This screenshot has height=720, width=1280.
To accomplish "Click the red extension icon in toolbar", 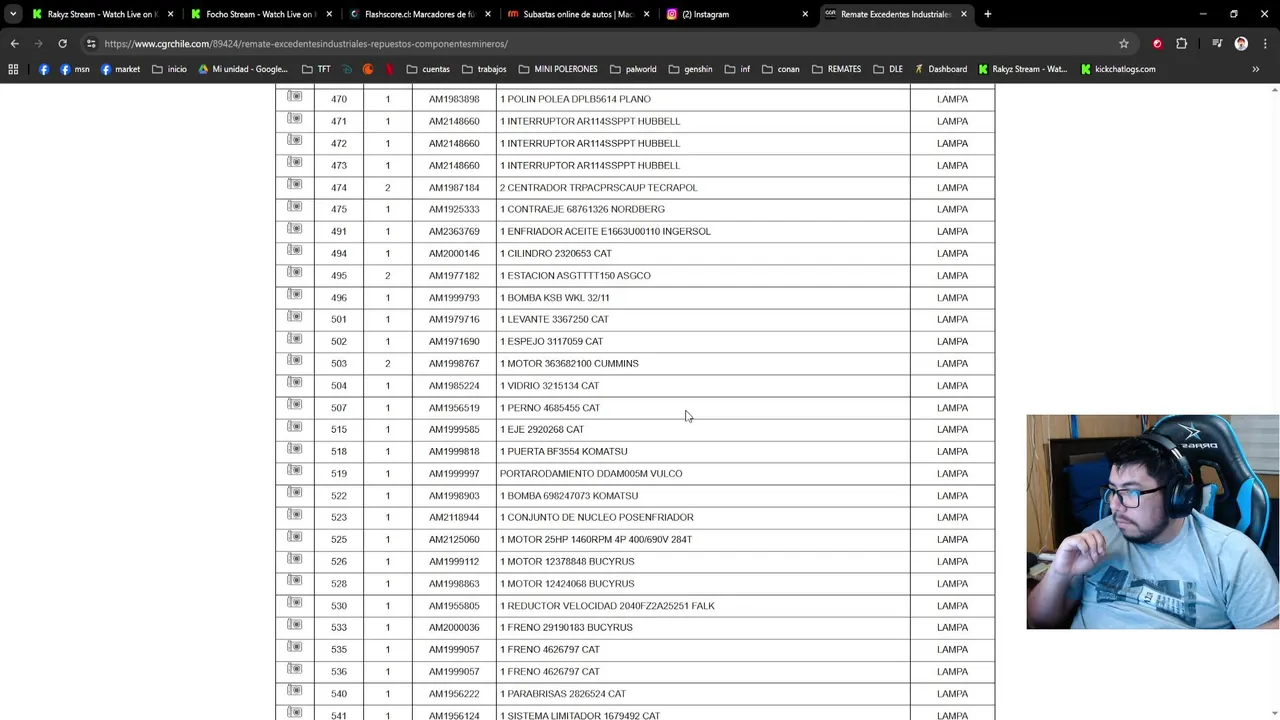I will [x=1157, y=44].
